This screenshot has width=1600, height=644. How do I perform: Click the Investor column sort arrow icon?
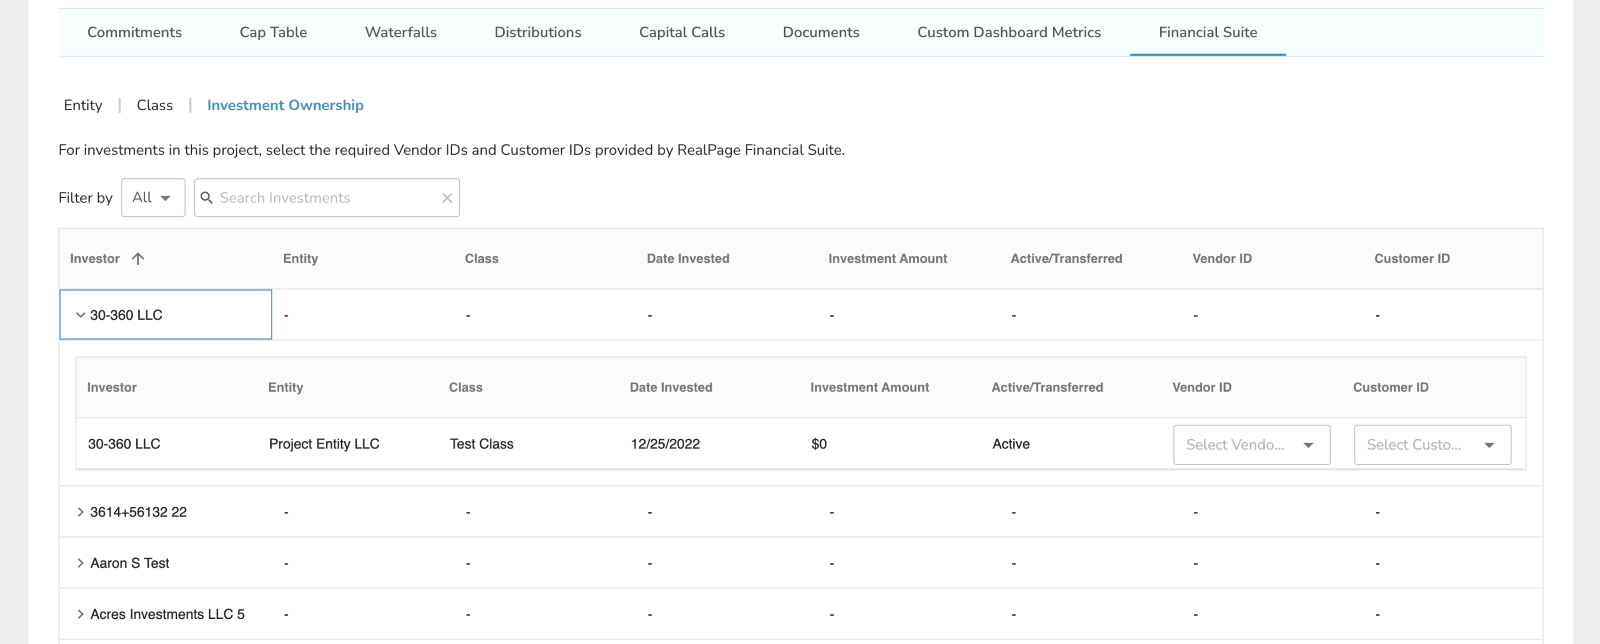tap(138, 259)
